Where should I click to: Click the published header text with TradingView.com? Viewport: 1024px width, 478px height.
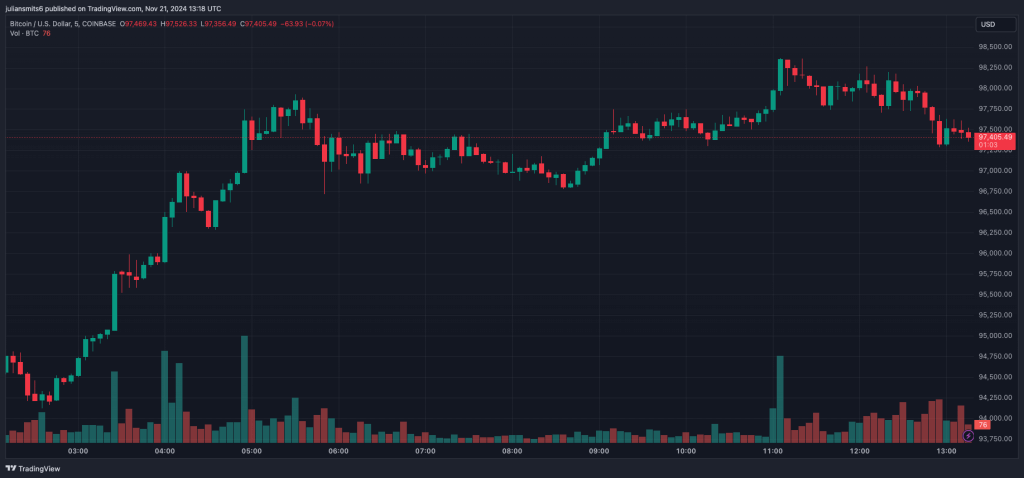pyautogui.click(x=113, y=8)
